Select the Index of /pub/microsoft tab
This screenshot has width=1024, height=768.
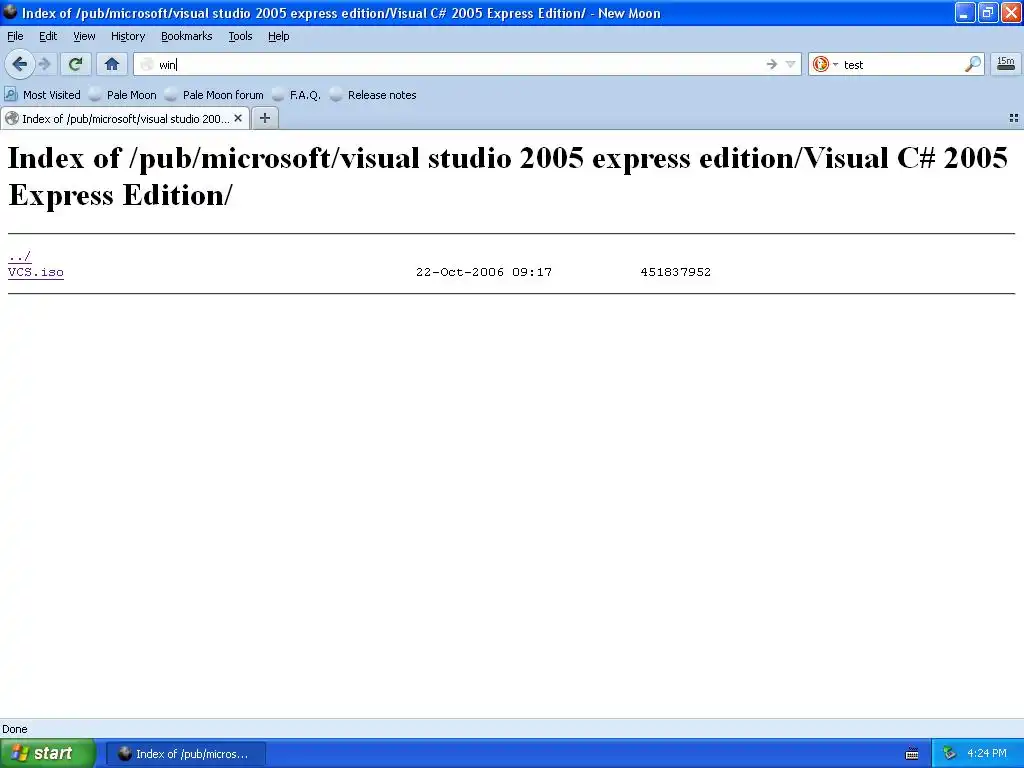click(x=125, y=118)
